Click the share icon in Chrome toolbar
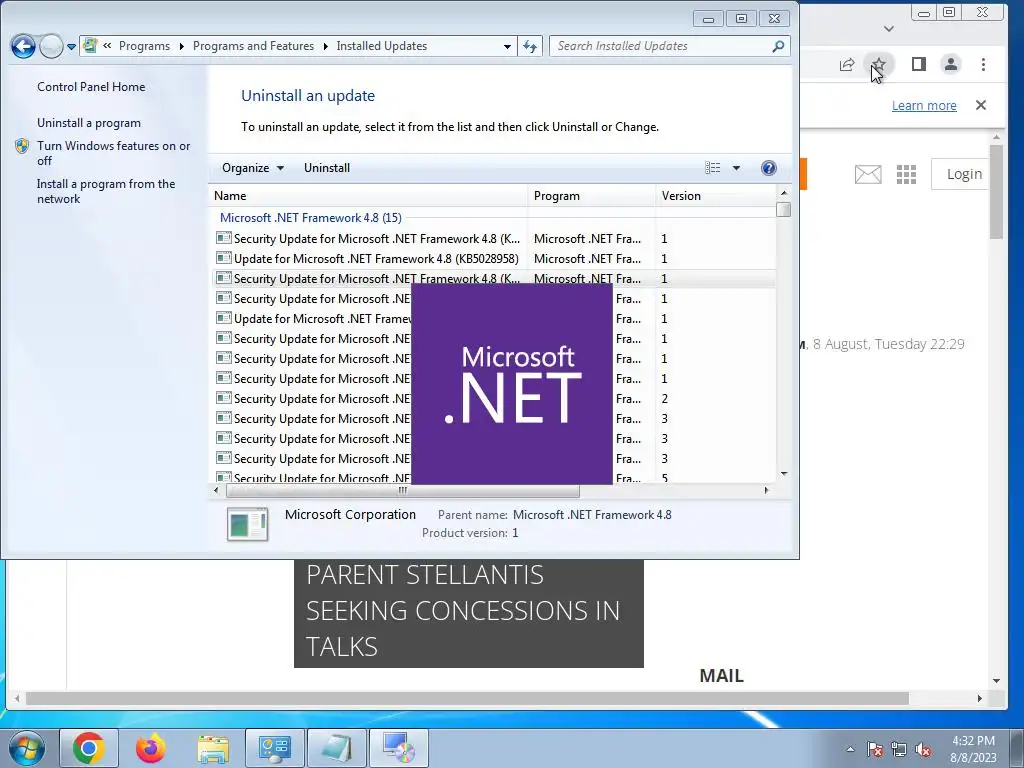1024x768 pixels. [x=846, y=64]
